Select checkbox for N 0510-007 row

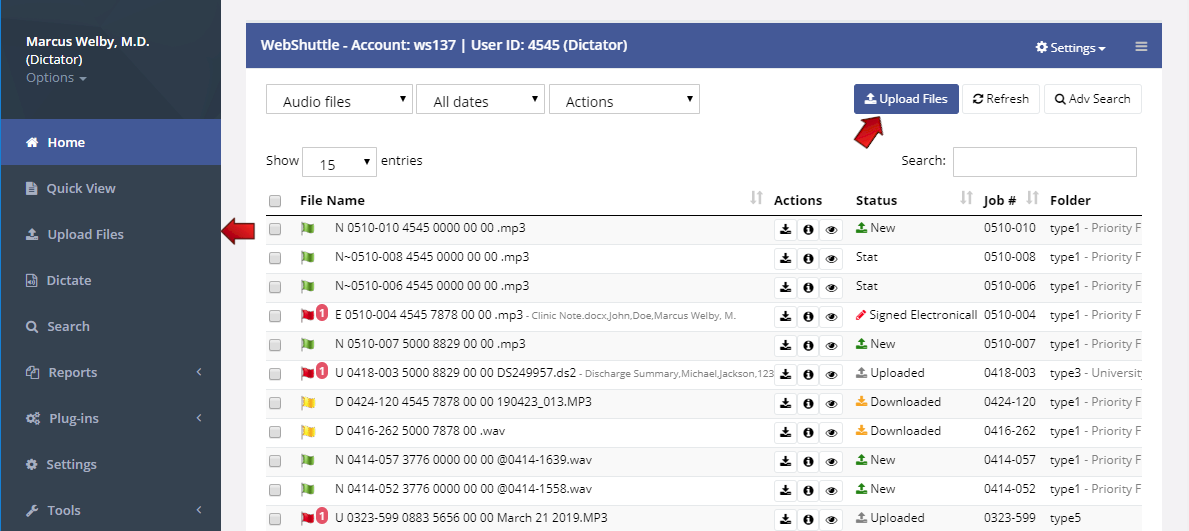pyautogui.click(x=275, y=344)
